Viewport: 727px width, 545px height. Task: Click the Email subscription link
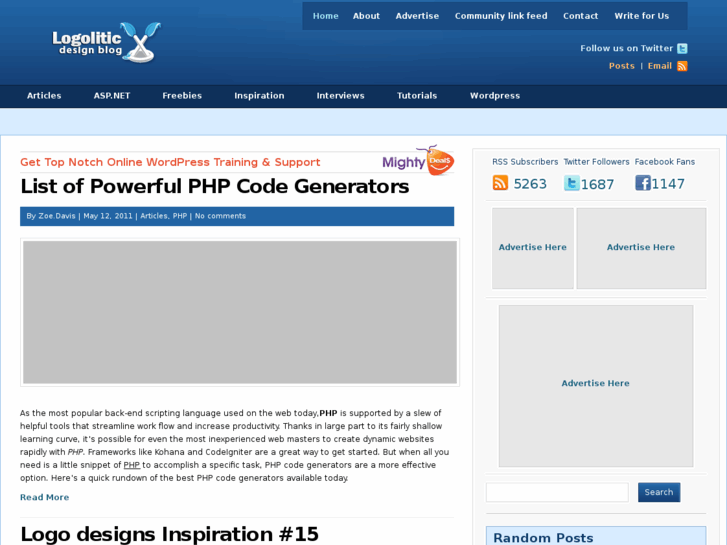coord(660,66)
